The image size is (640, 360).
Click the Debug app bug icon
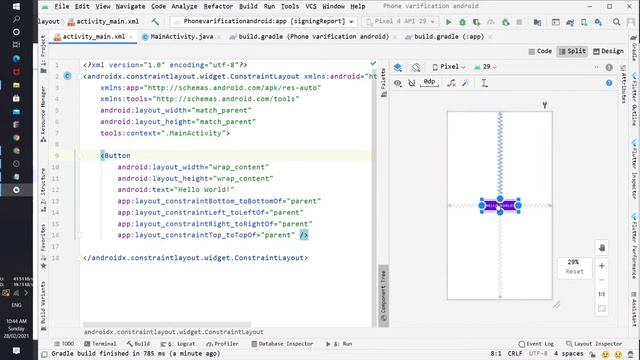click(x=462, y=22)
